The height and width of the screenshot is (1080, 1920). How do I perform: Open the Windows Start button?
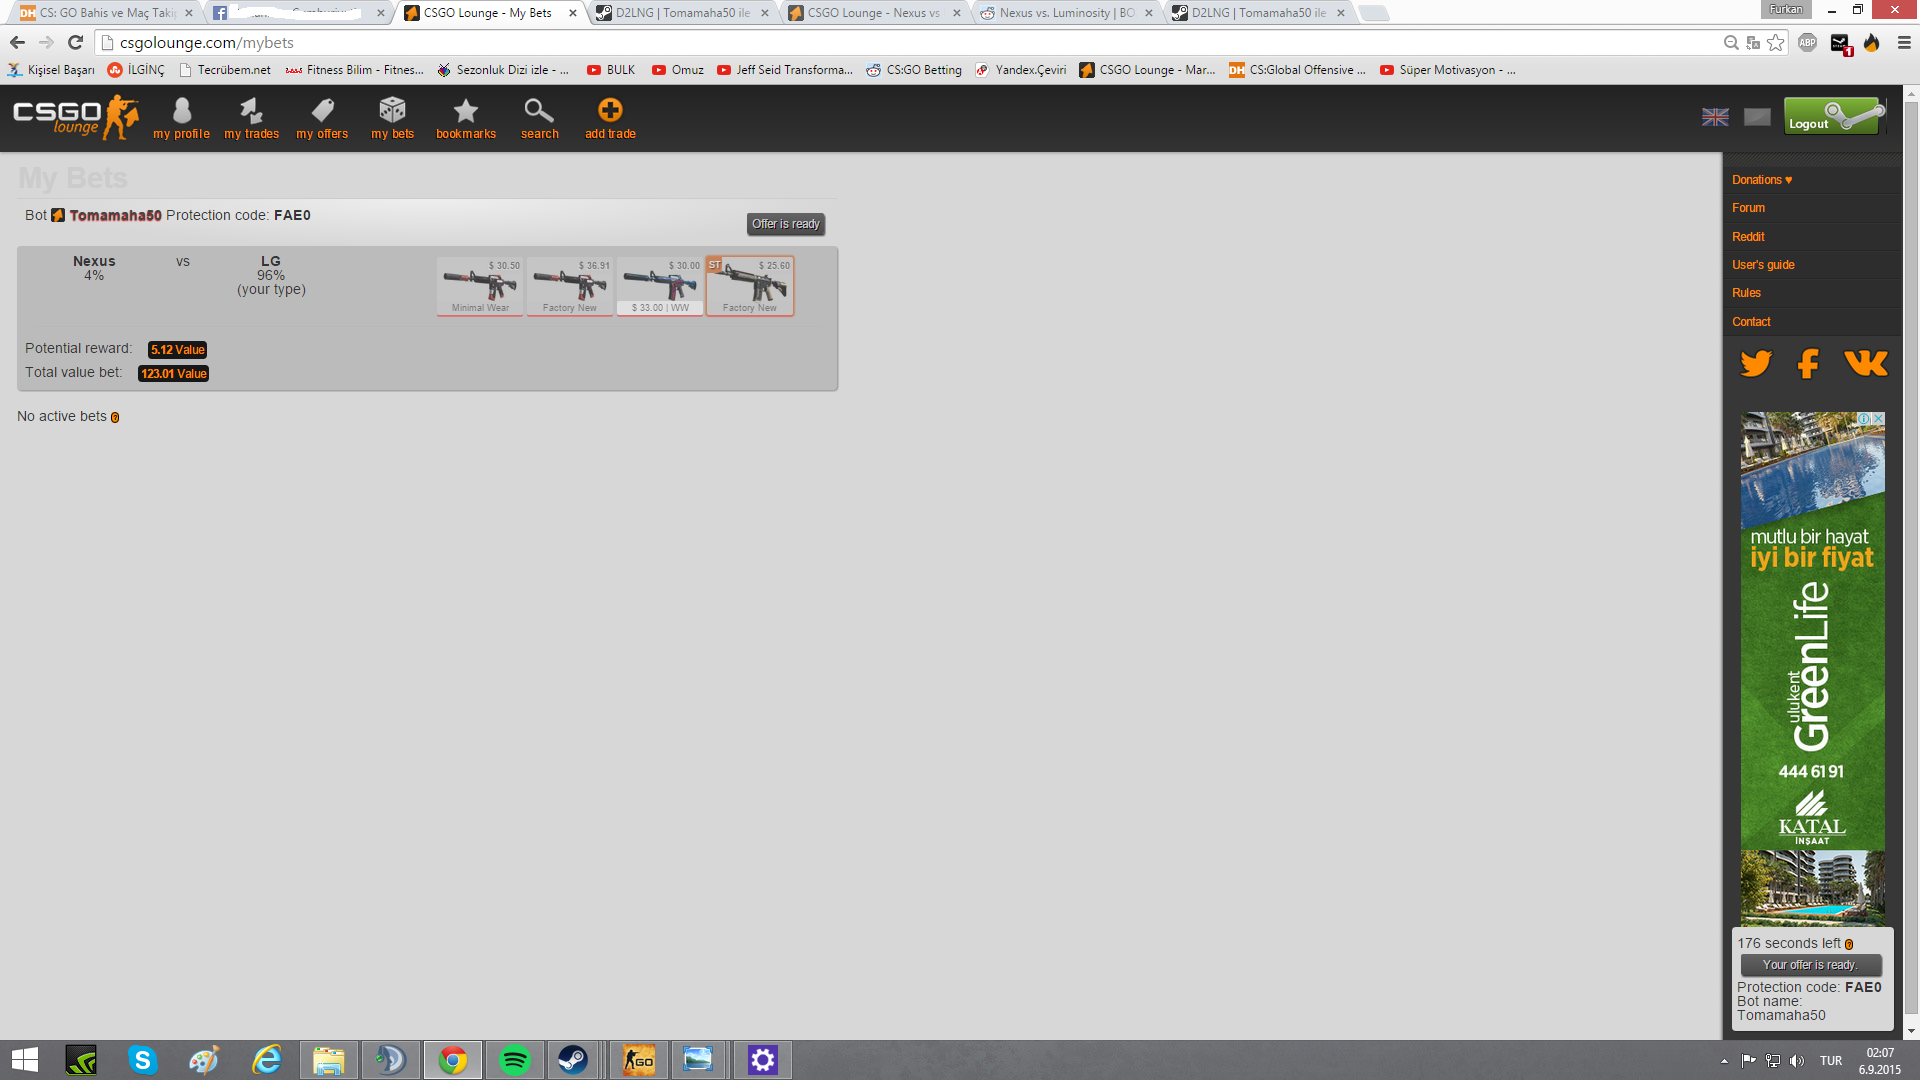click(25, 1060)
